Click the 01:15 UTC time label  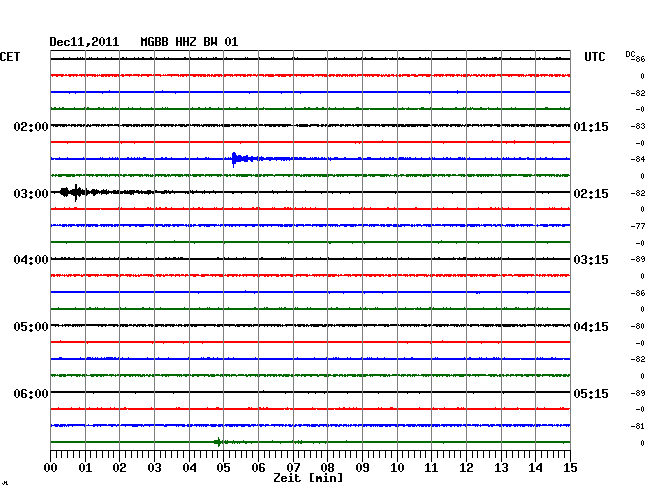pyautogui.click(x=591, y=126)
